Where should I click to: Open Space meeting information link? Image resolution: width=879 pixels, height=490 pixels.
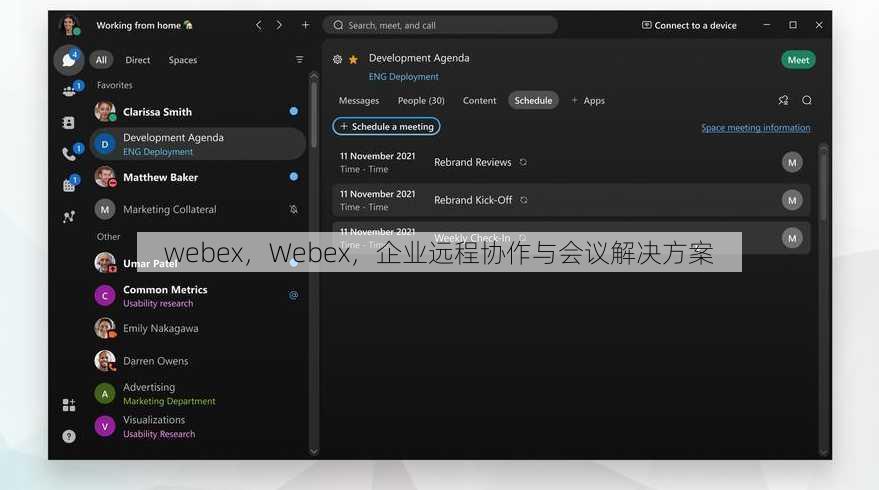pos(756,128)
